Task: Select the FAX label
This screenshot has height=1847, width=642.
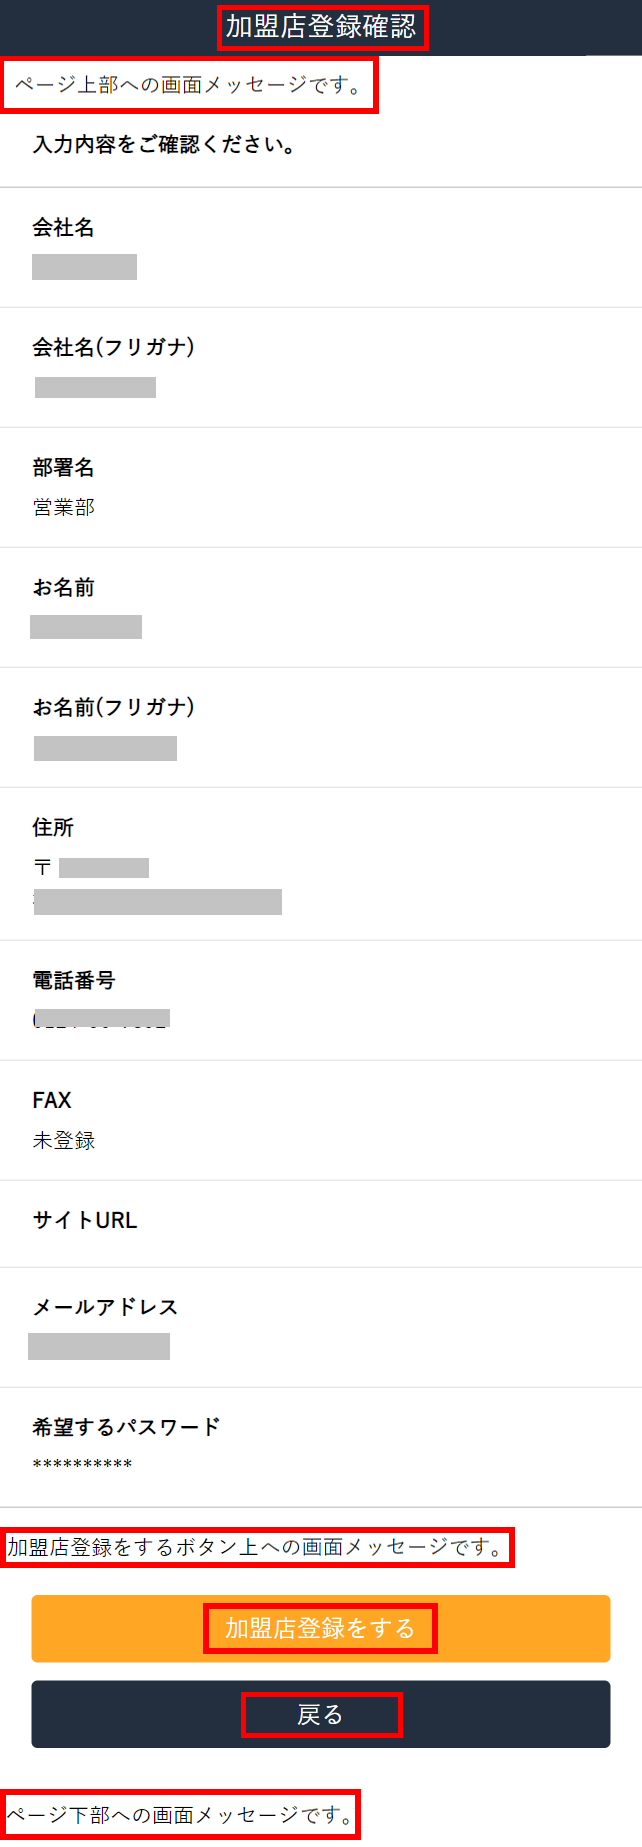Action: 52,1100
